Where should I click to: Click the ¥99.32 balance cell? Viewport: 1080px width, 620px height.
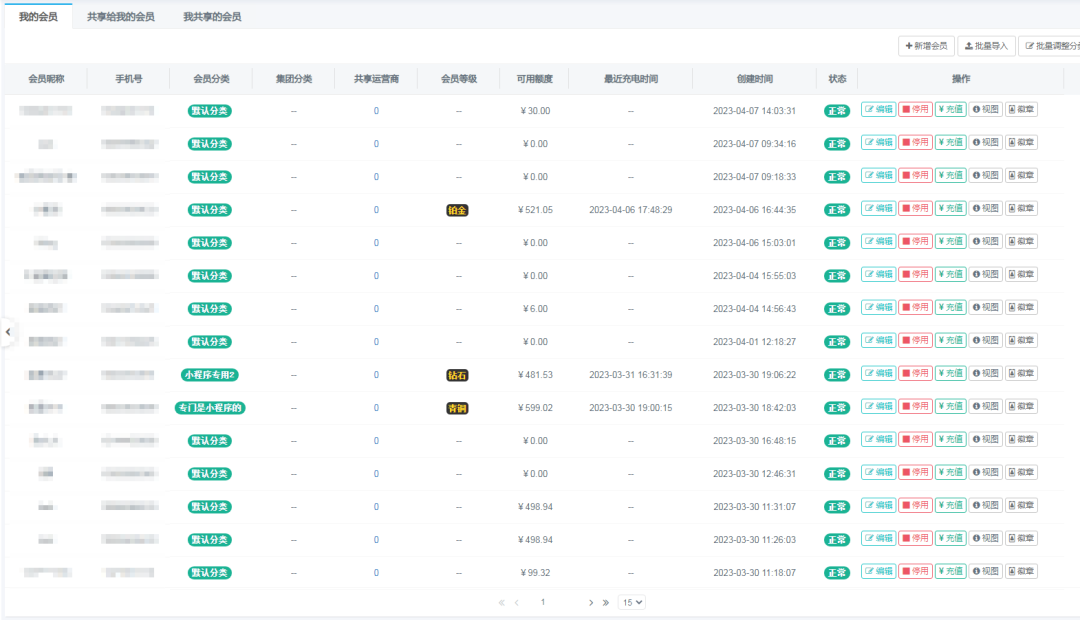click(x=535, y=573)
